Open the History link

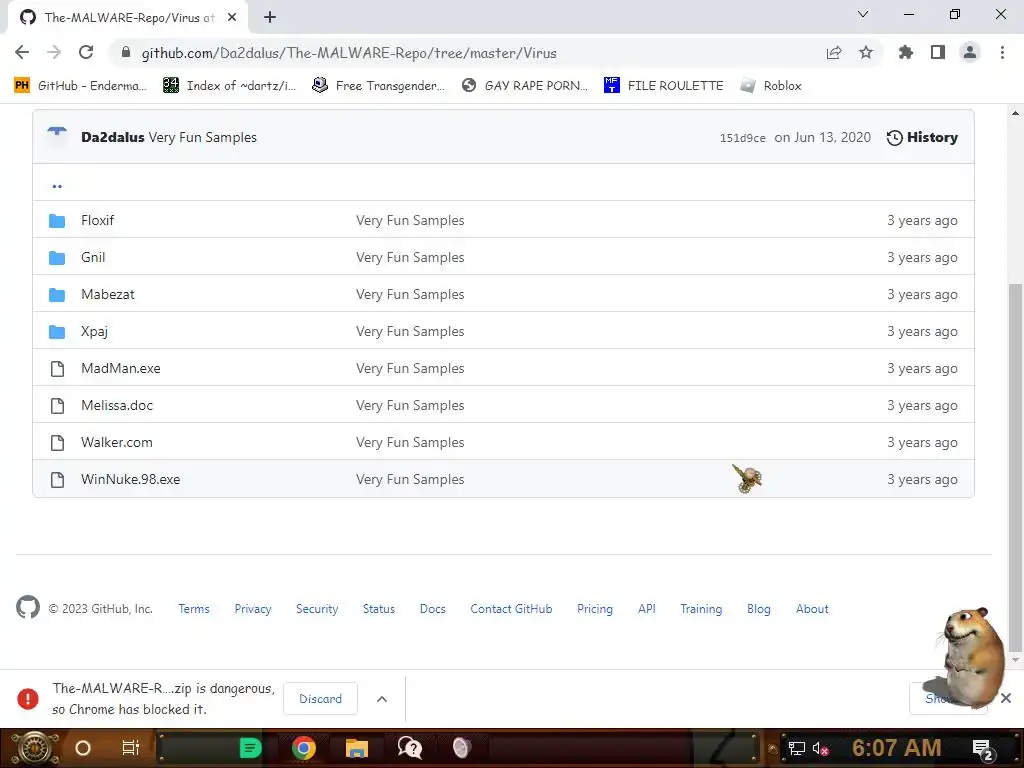pyautogui.click(x=922, y=137)
